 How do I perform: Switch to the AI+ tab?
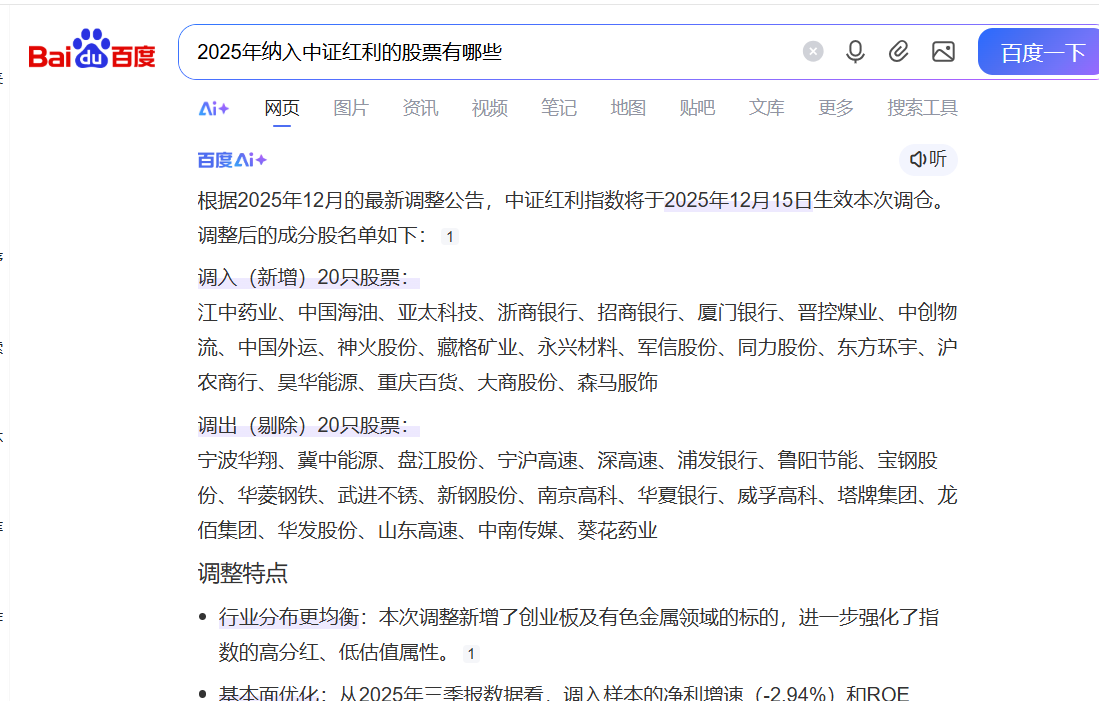[x=214, y=109]
